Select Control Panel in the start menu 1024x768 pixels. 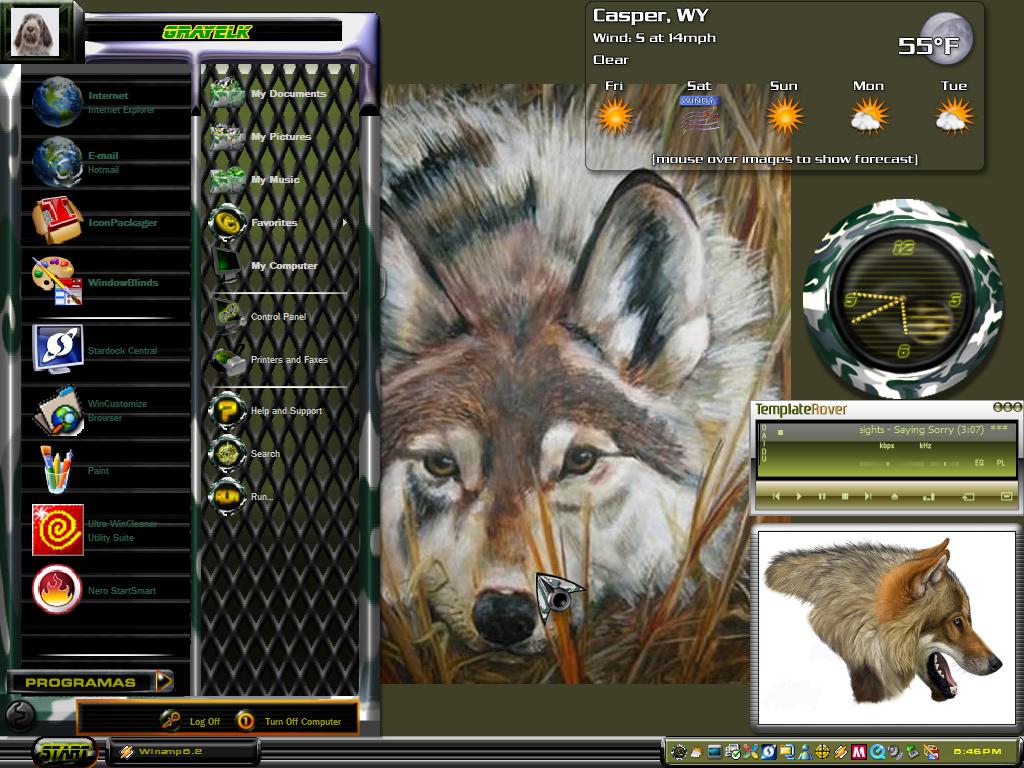[x=278, y=317]
